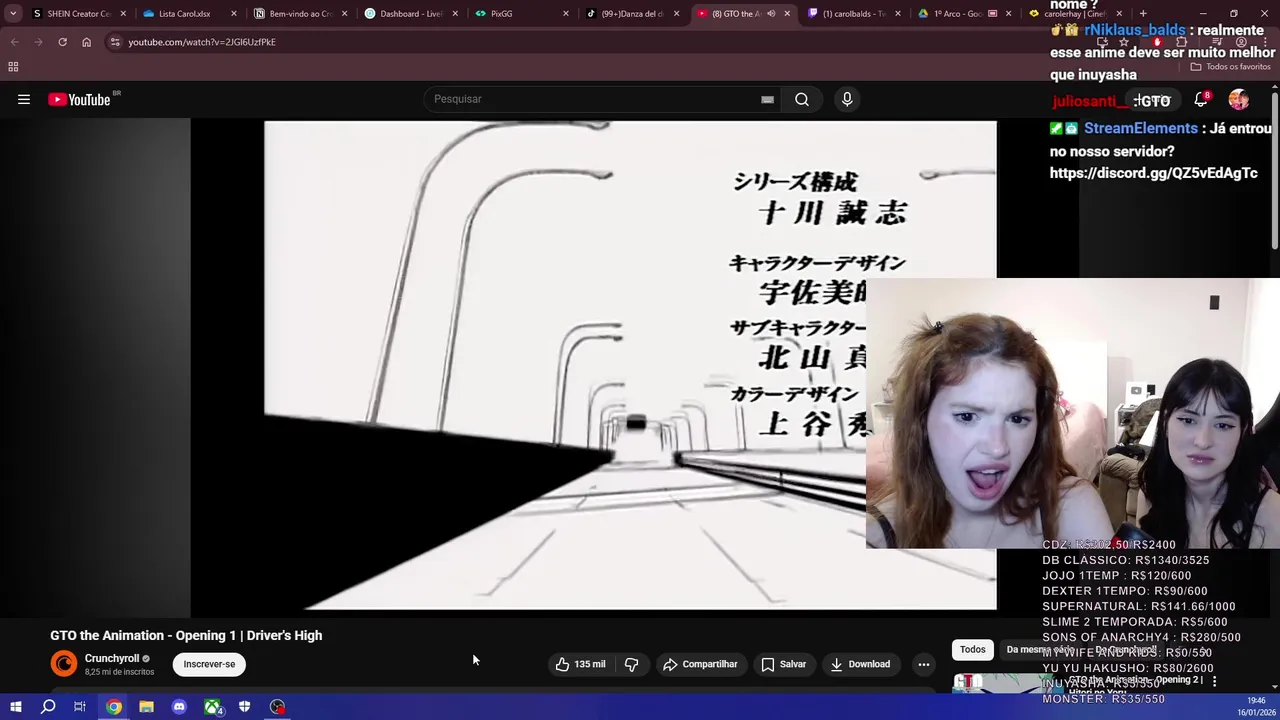Screen dimensions: 1280x720
Task: Open File Explorer from the taskbar
Action: (146, 707)
